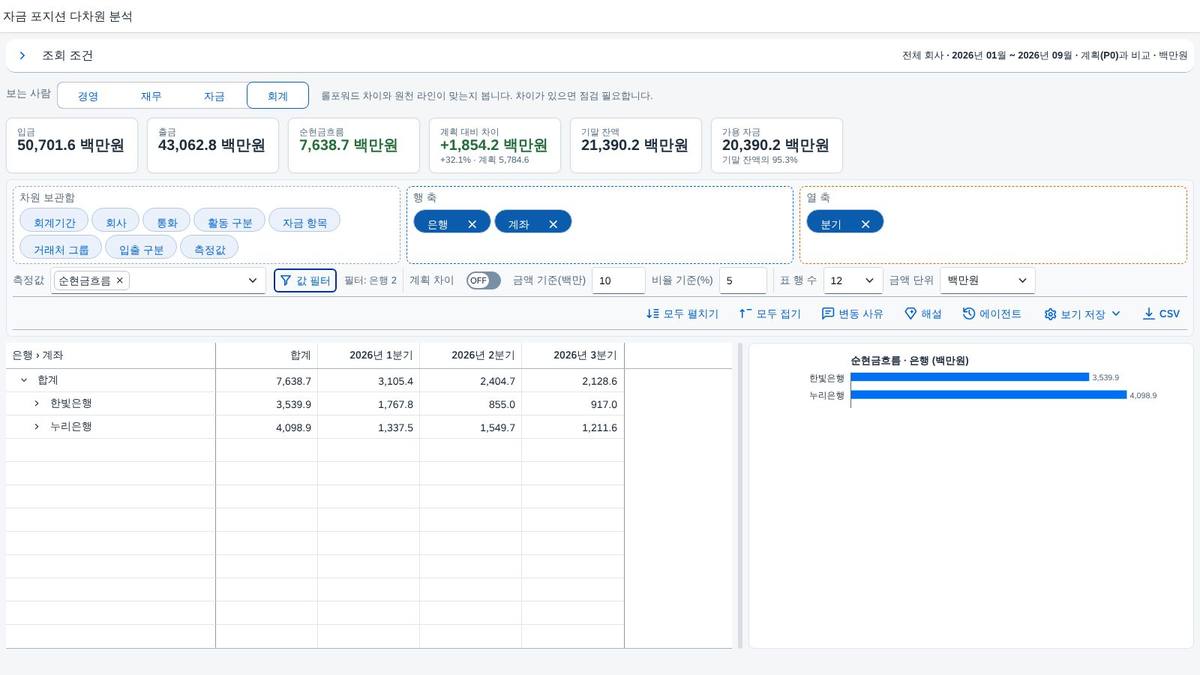1200x675 pixels.
Task: Click the 계획 대비 차이 card
Action: click(495, 145)
